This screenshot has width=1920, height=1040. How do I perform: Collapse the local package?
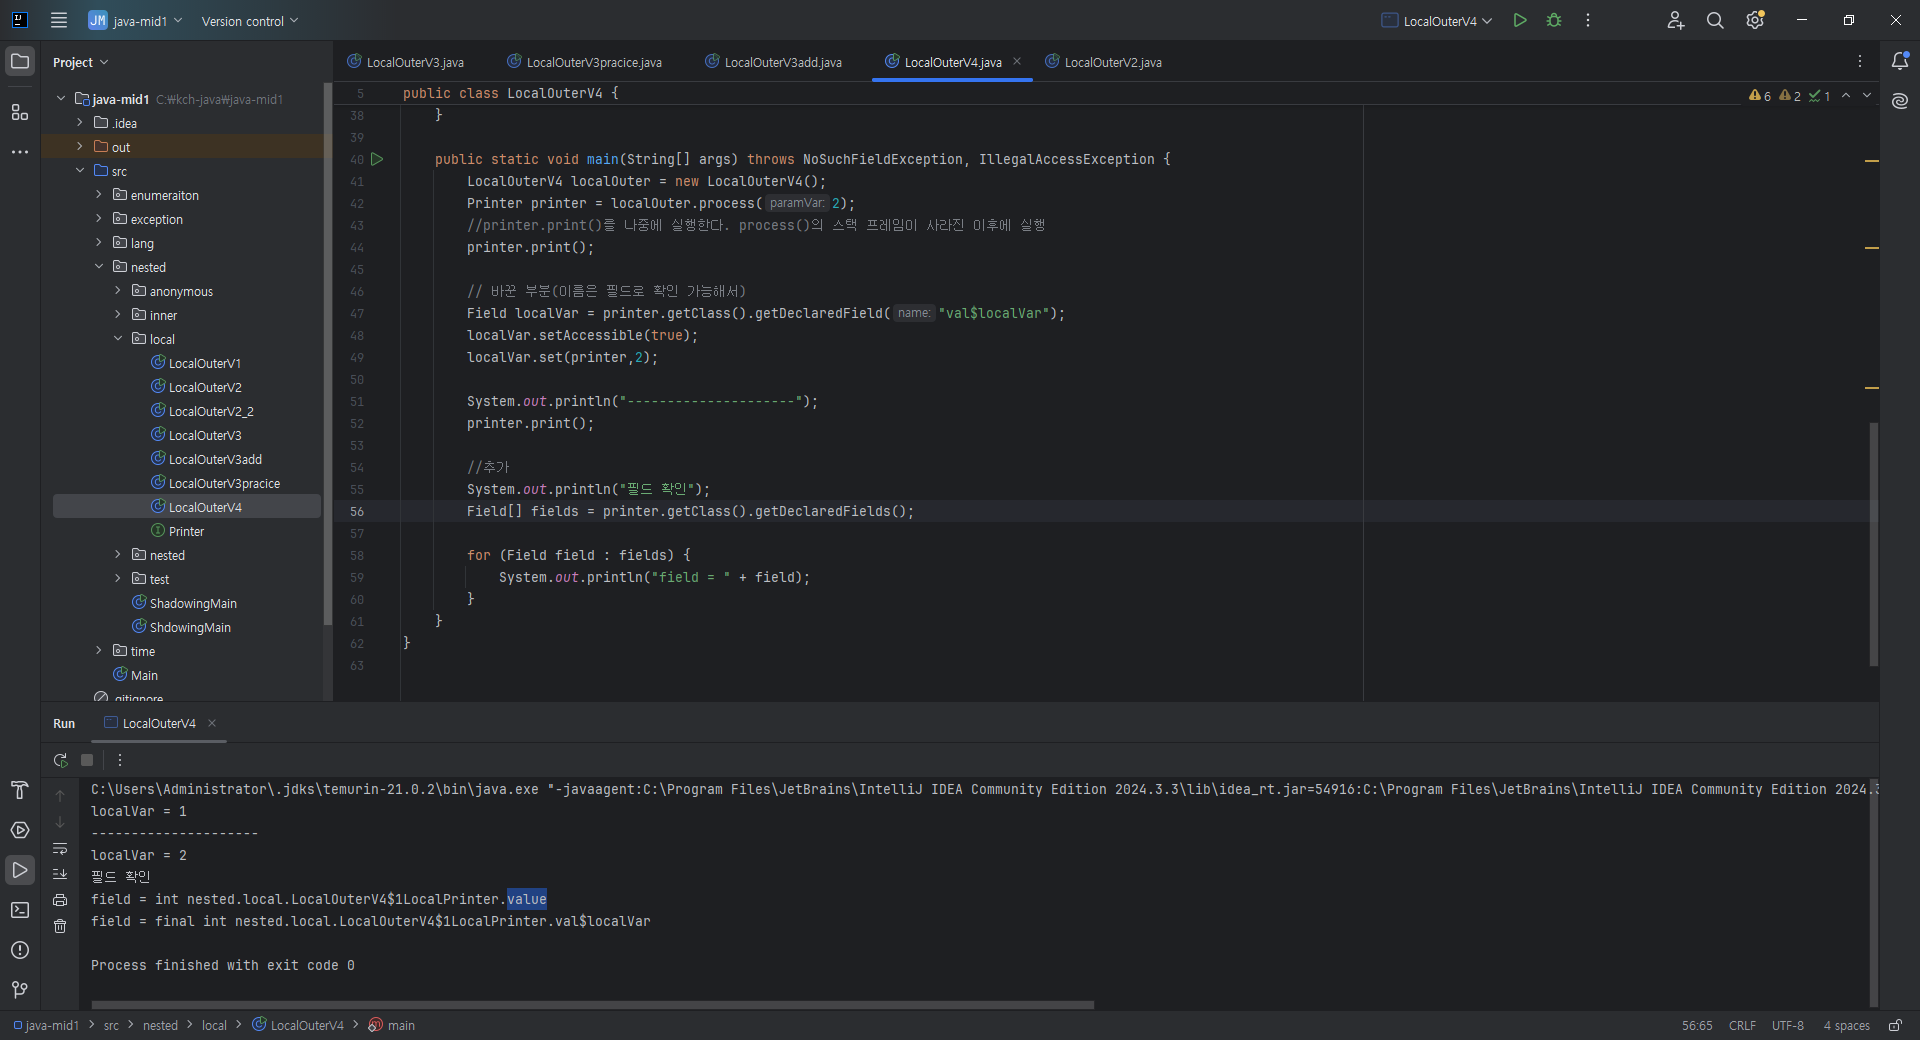pos(118,339)
